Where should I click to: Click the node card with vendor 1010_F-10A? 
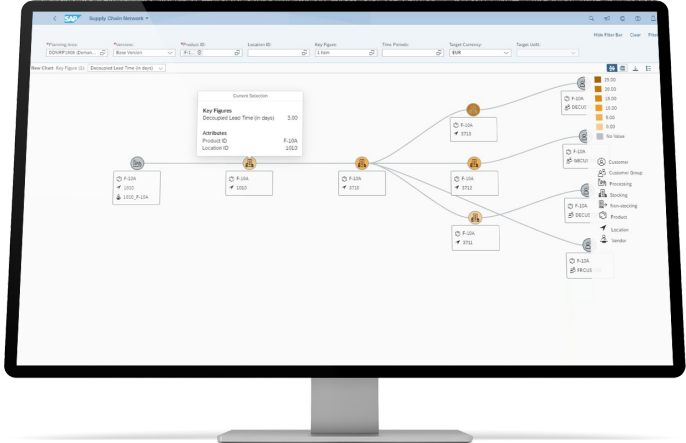point(136,188)
